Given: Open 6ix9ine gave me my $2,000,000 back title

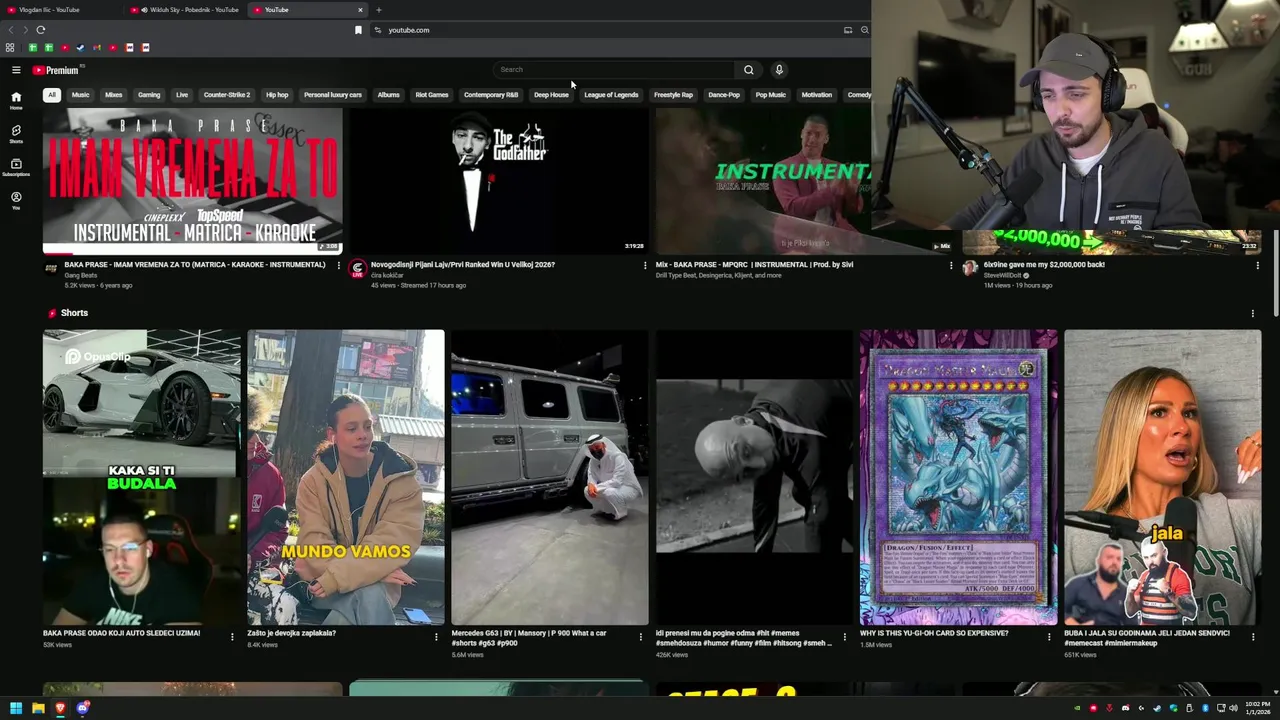Looking at the screenshot, I should [1044, 265].
